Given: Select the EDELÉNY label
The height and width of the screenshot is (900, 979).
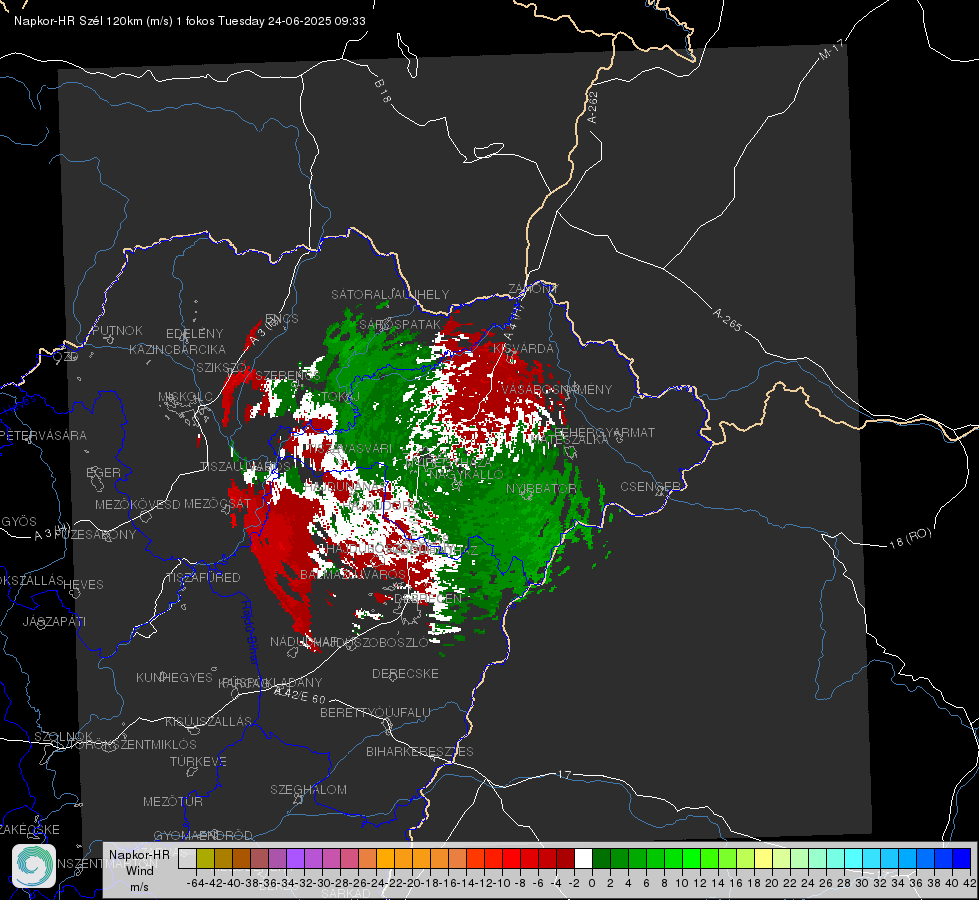Looking at the screenshot, I should (195, 334).
